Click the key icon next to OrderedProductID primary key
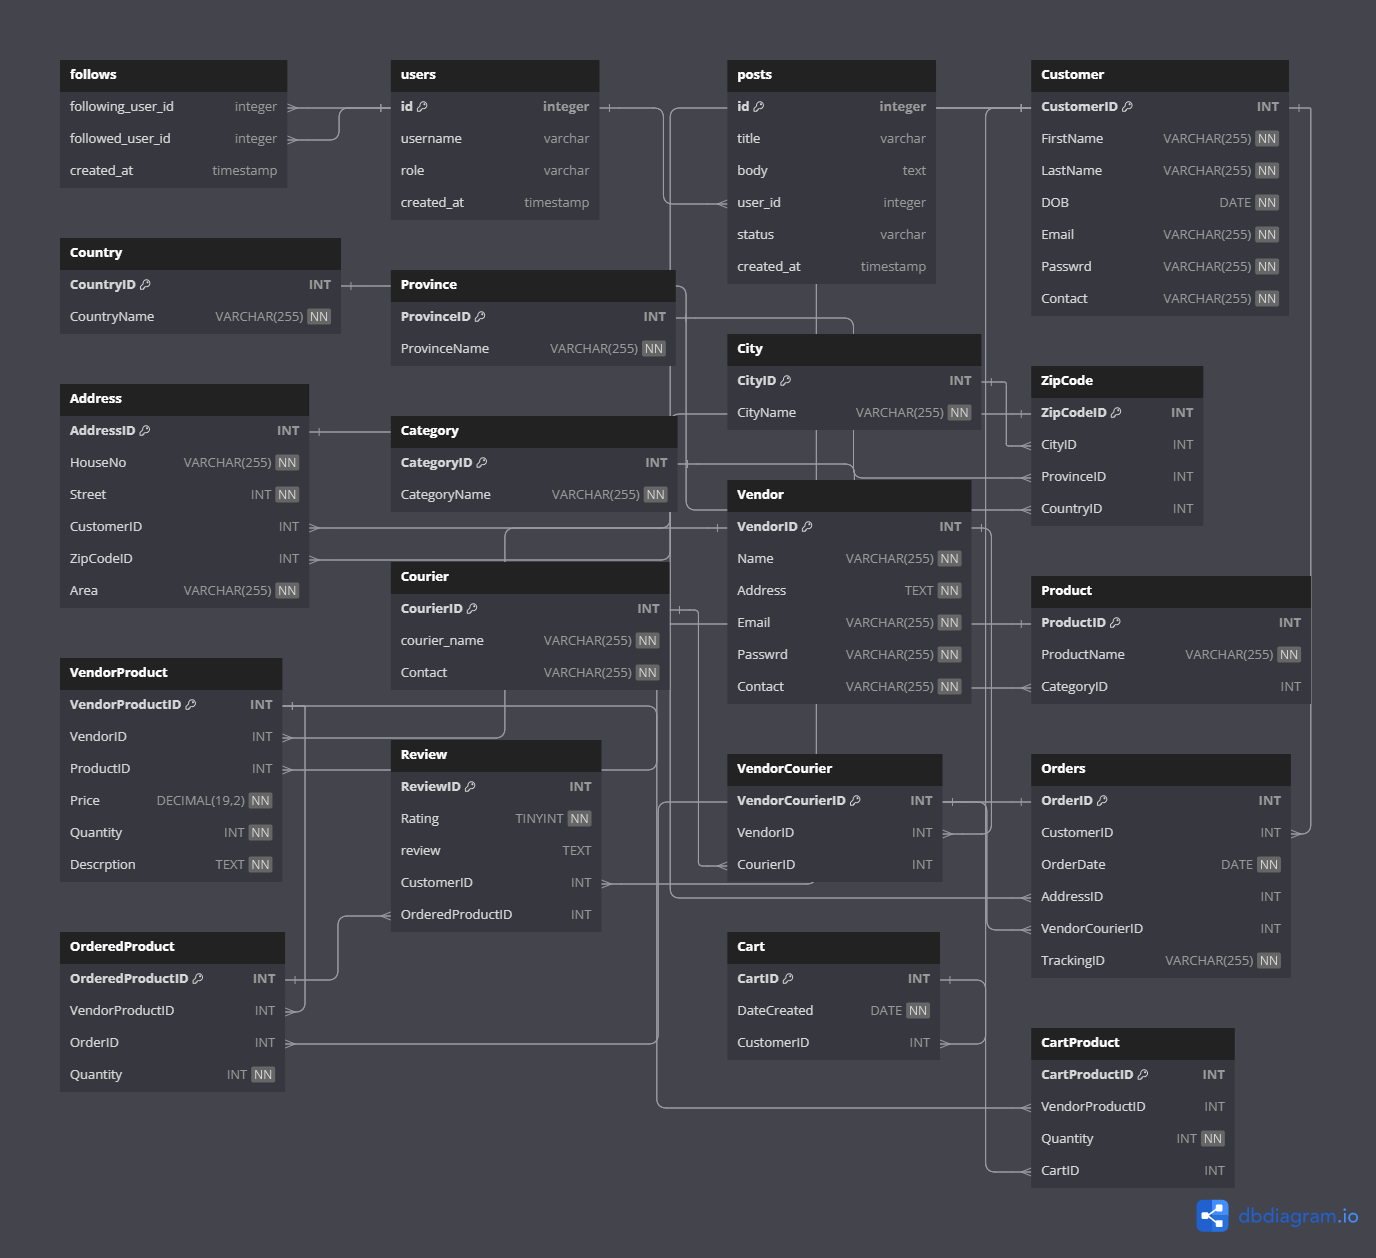The height and width of the screenshot is (1258, 1376). pyautogui.click(x=198, y=979)
